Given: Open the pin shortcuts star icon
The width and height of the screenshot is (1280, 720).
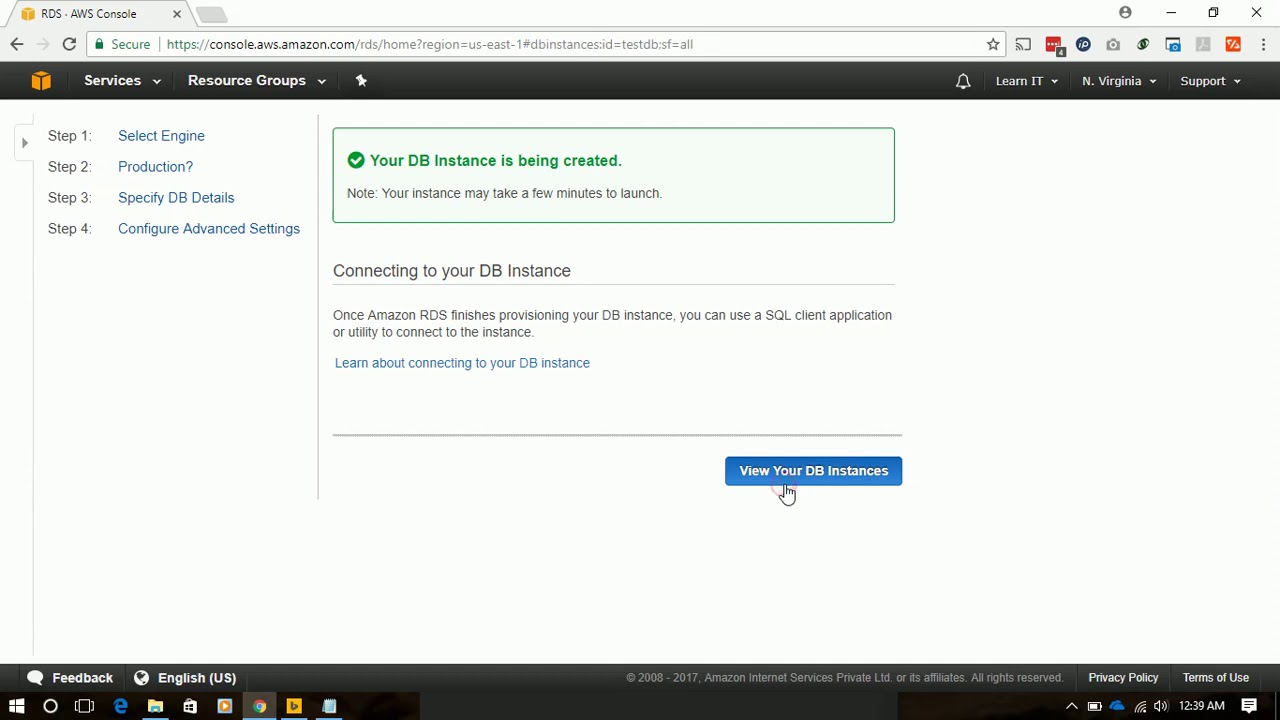Looking at the screenshot, I should [362, 81].
